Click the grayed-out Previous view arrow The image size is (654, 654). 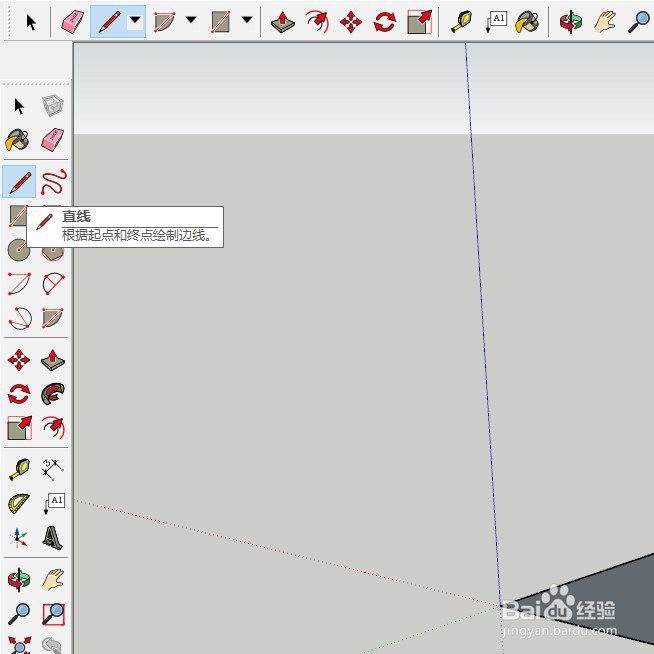click(x=53, y=645)
